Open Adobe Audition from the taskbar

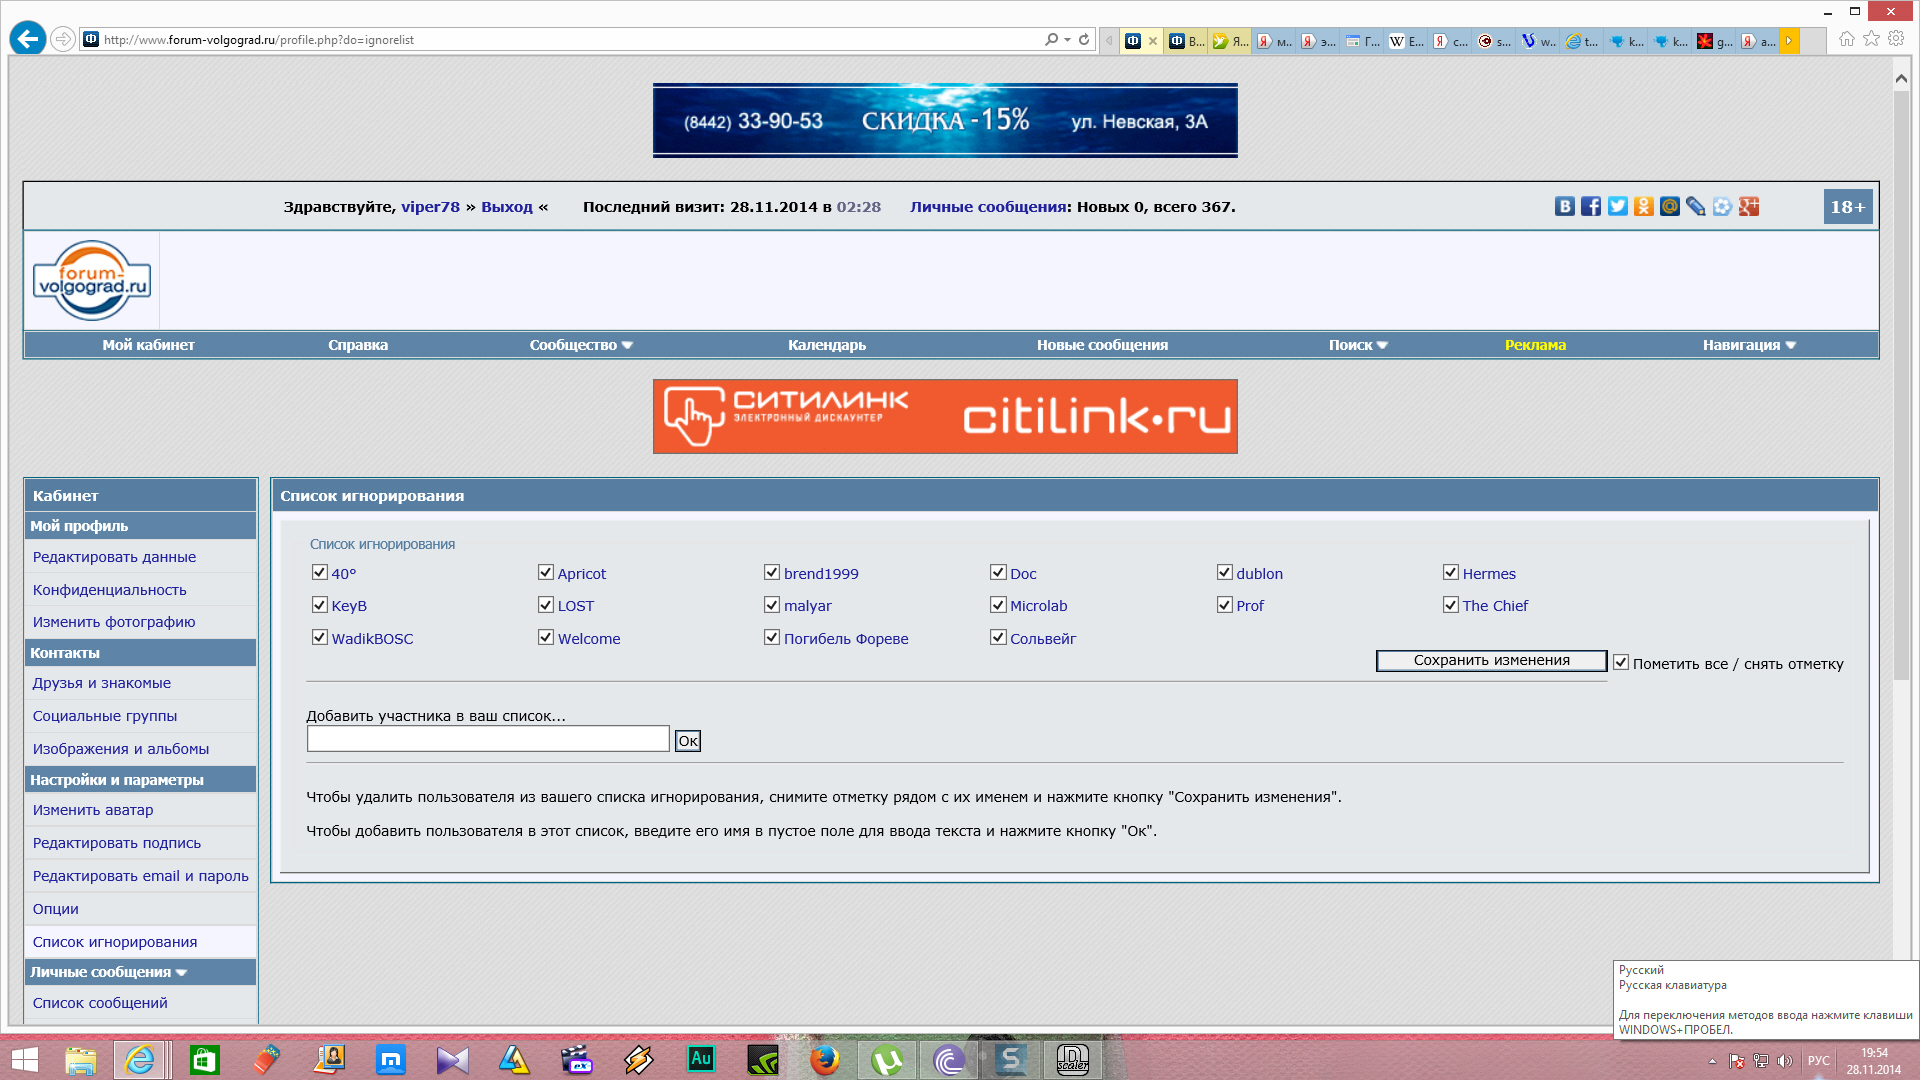click(701, 1059)
